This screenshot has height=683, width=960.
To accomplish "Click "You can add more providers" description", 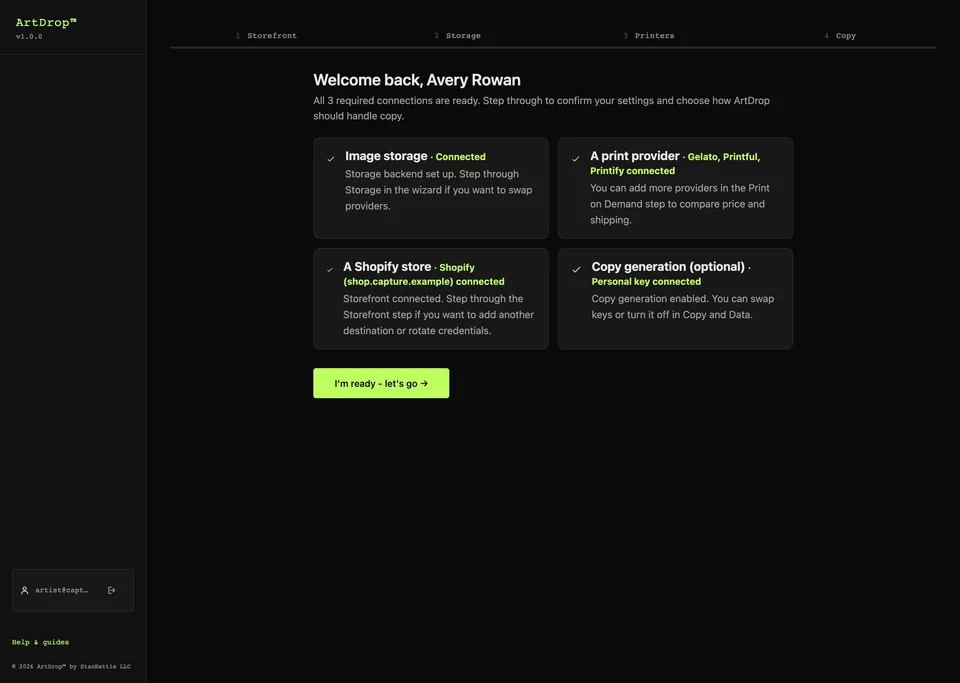I will click(x=680, y=204).
